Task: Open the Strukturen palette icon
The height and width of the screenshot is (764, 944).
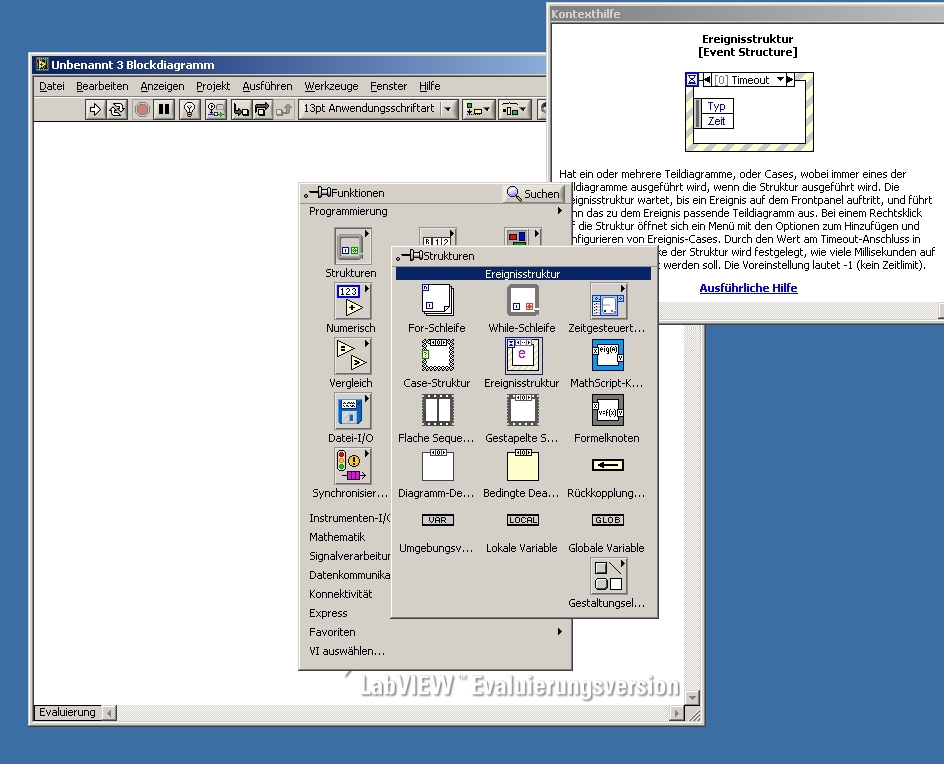Action: click(x=352, y=246)
